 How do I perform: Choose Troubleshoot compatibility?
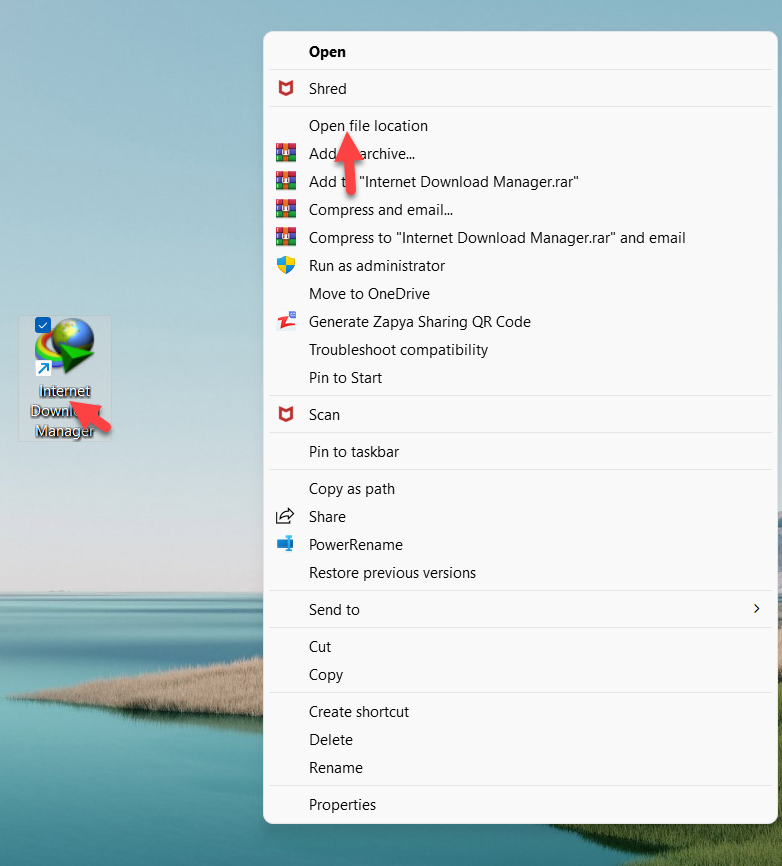tap(398, 350)
